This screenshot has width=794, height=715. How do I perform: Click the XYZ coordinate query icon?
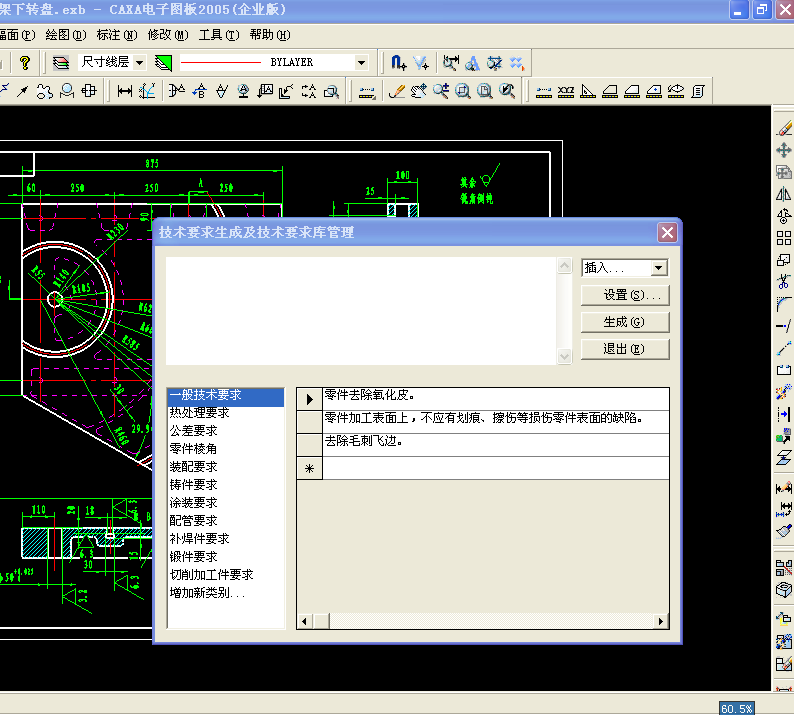566,91
